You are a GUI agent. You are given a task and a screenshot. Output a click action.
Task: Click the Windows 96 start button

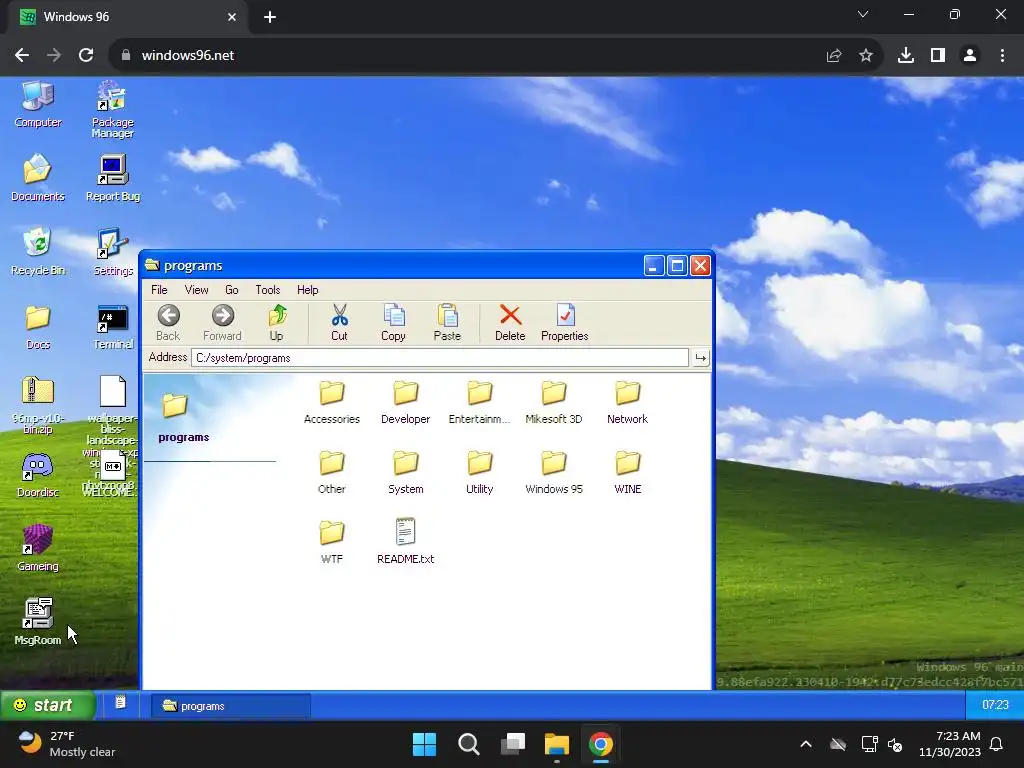coord(48,705)
